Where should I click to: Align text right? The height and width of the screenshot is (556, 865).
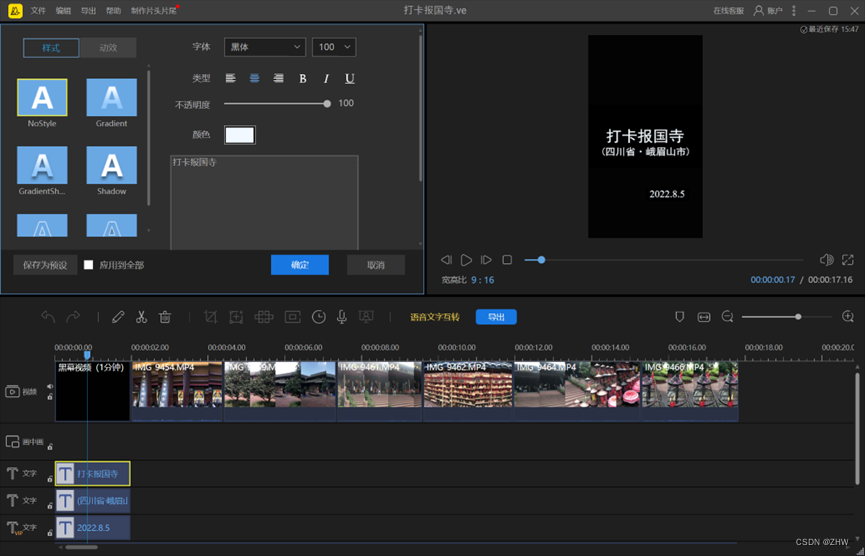pyautogui.click(x=279, y=78)
